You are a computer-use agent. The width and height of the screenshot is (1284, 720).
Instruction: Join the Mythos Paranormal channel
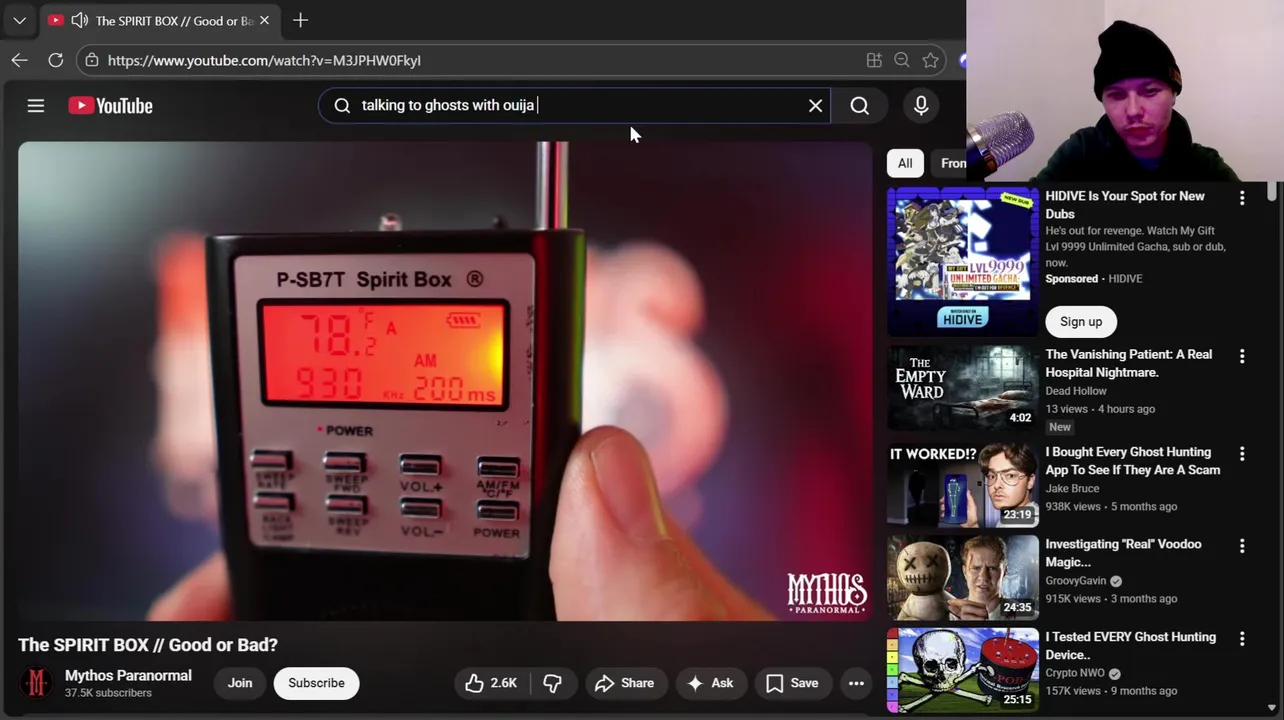click(x=240, y=683)
